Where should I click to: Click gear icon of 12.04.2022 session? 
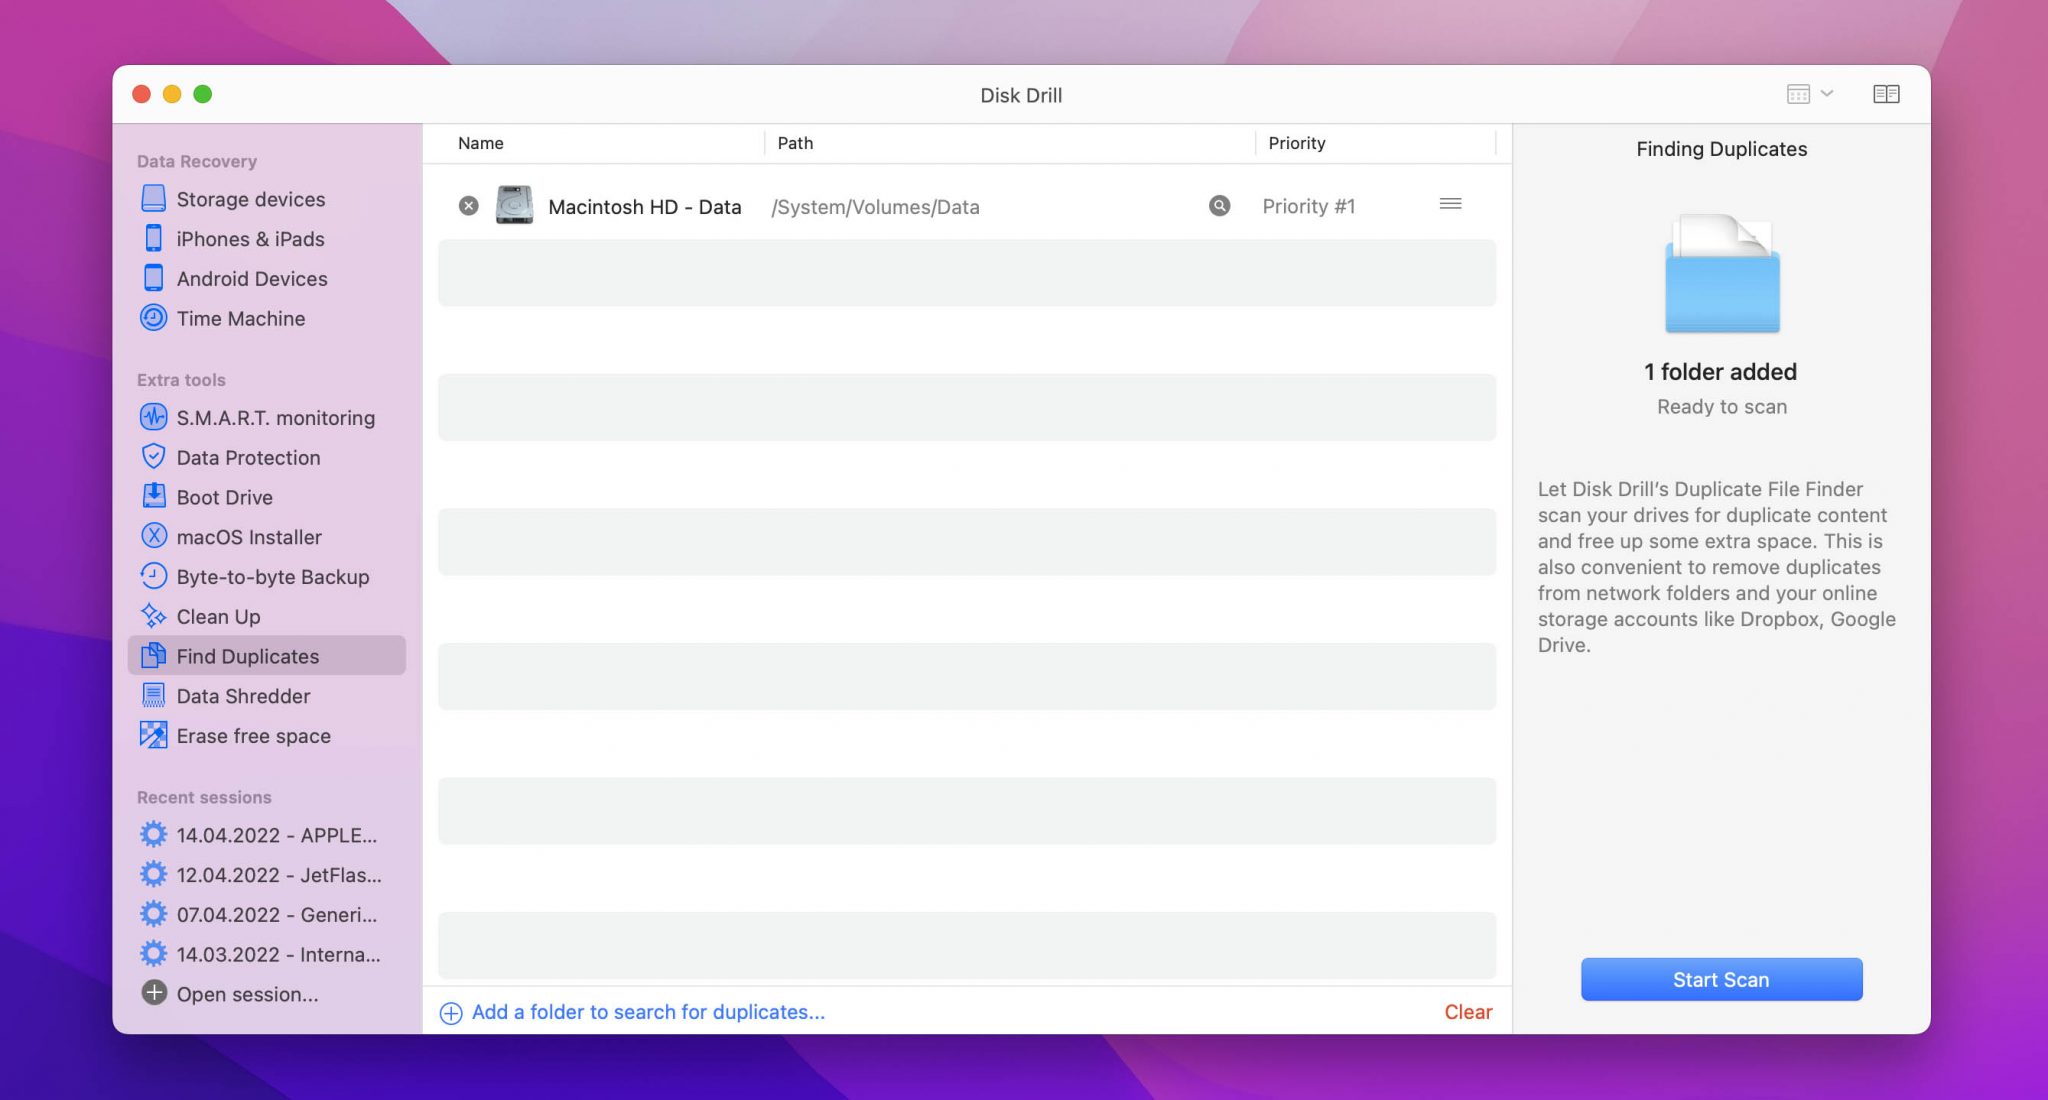pyautogui.click(x=153, y=874)
